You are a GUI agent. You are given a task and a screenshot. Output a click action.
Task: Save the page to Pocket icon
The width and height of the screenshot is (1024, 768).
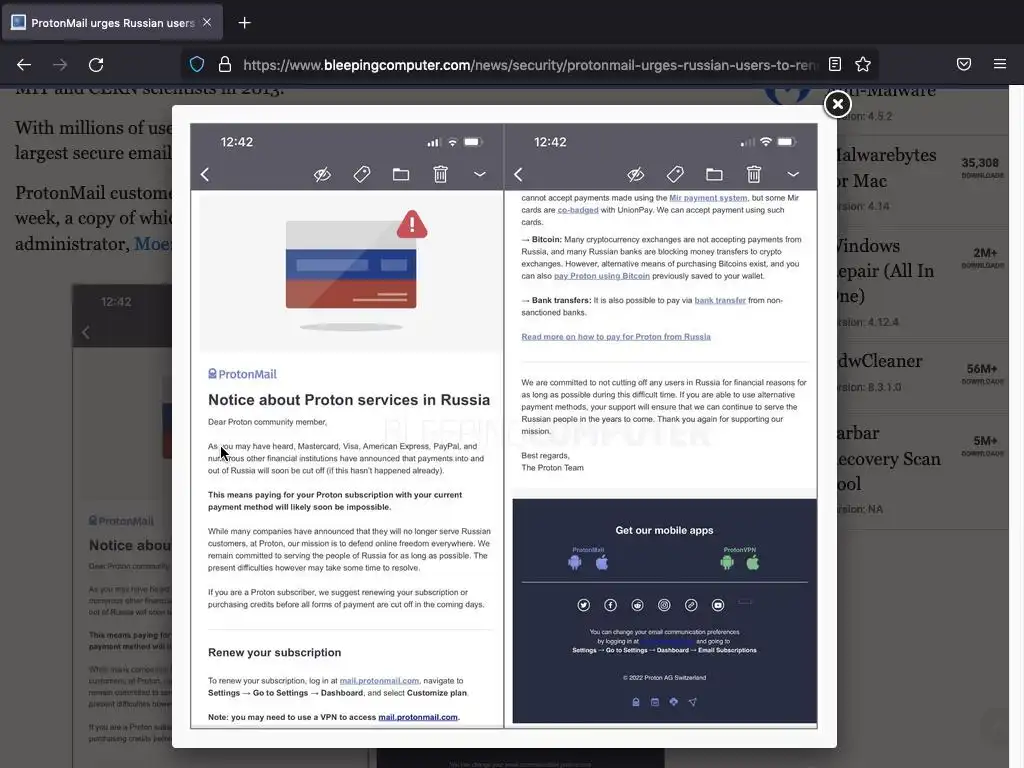[x=964, y=64]
